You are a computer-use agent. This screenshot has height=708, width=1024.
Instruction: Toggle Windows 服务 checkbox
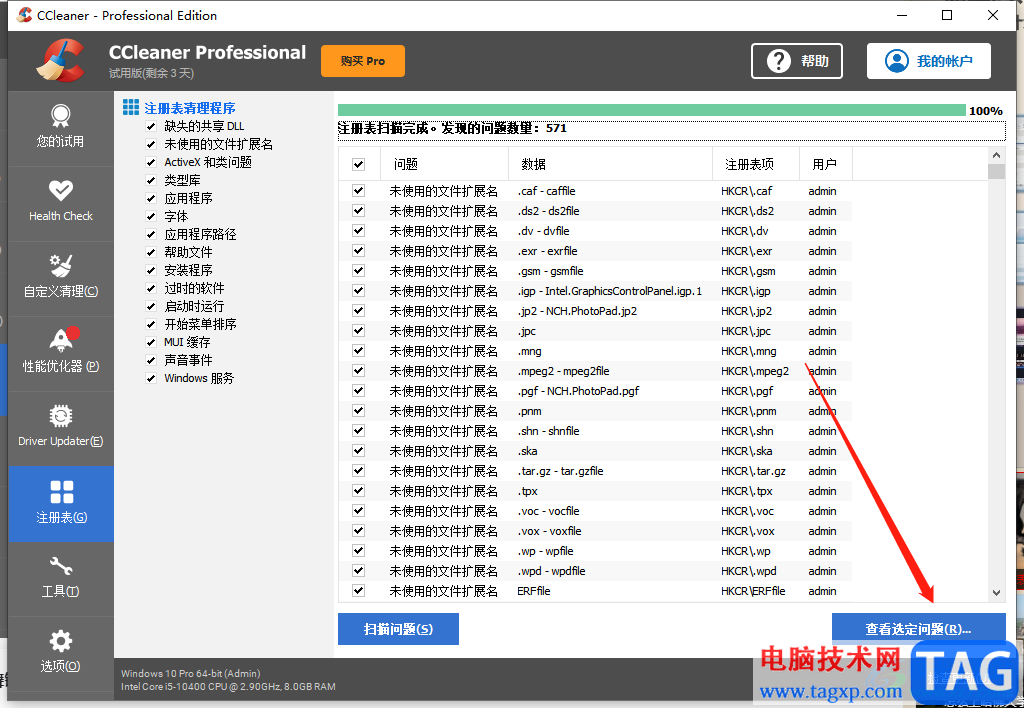pos(151,378)
